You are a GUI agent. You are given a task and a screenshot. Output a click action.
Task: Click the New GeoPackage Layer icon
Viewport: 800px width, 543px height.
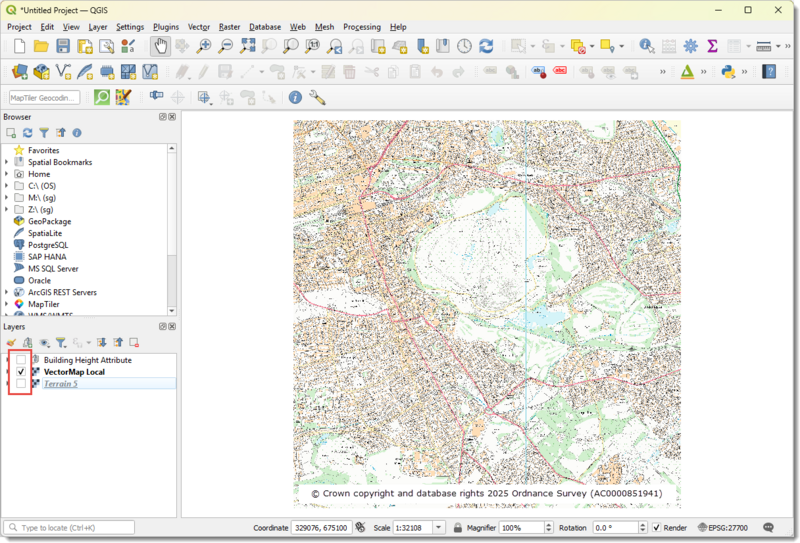pos(41,72)
